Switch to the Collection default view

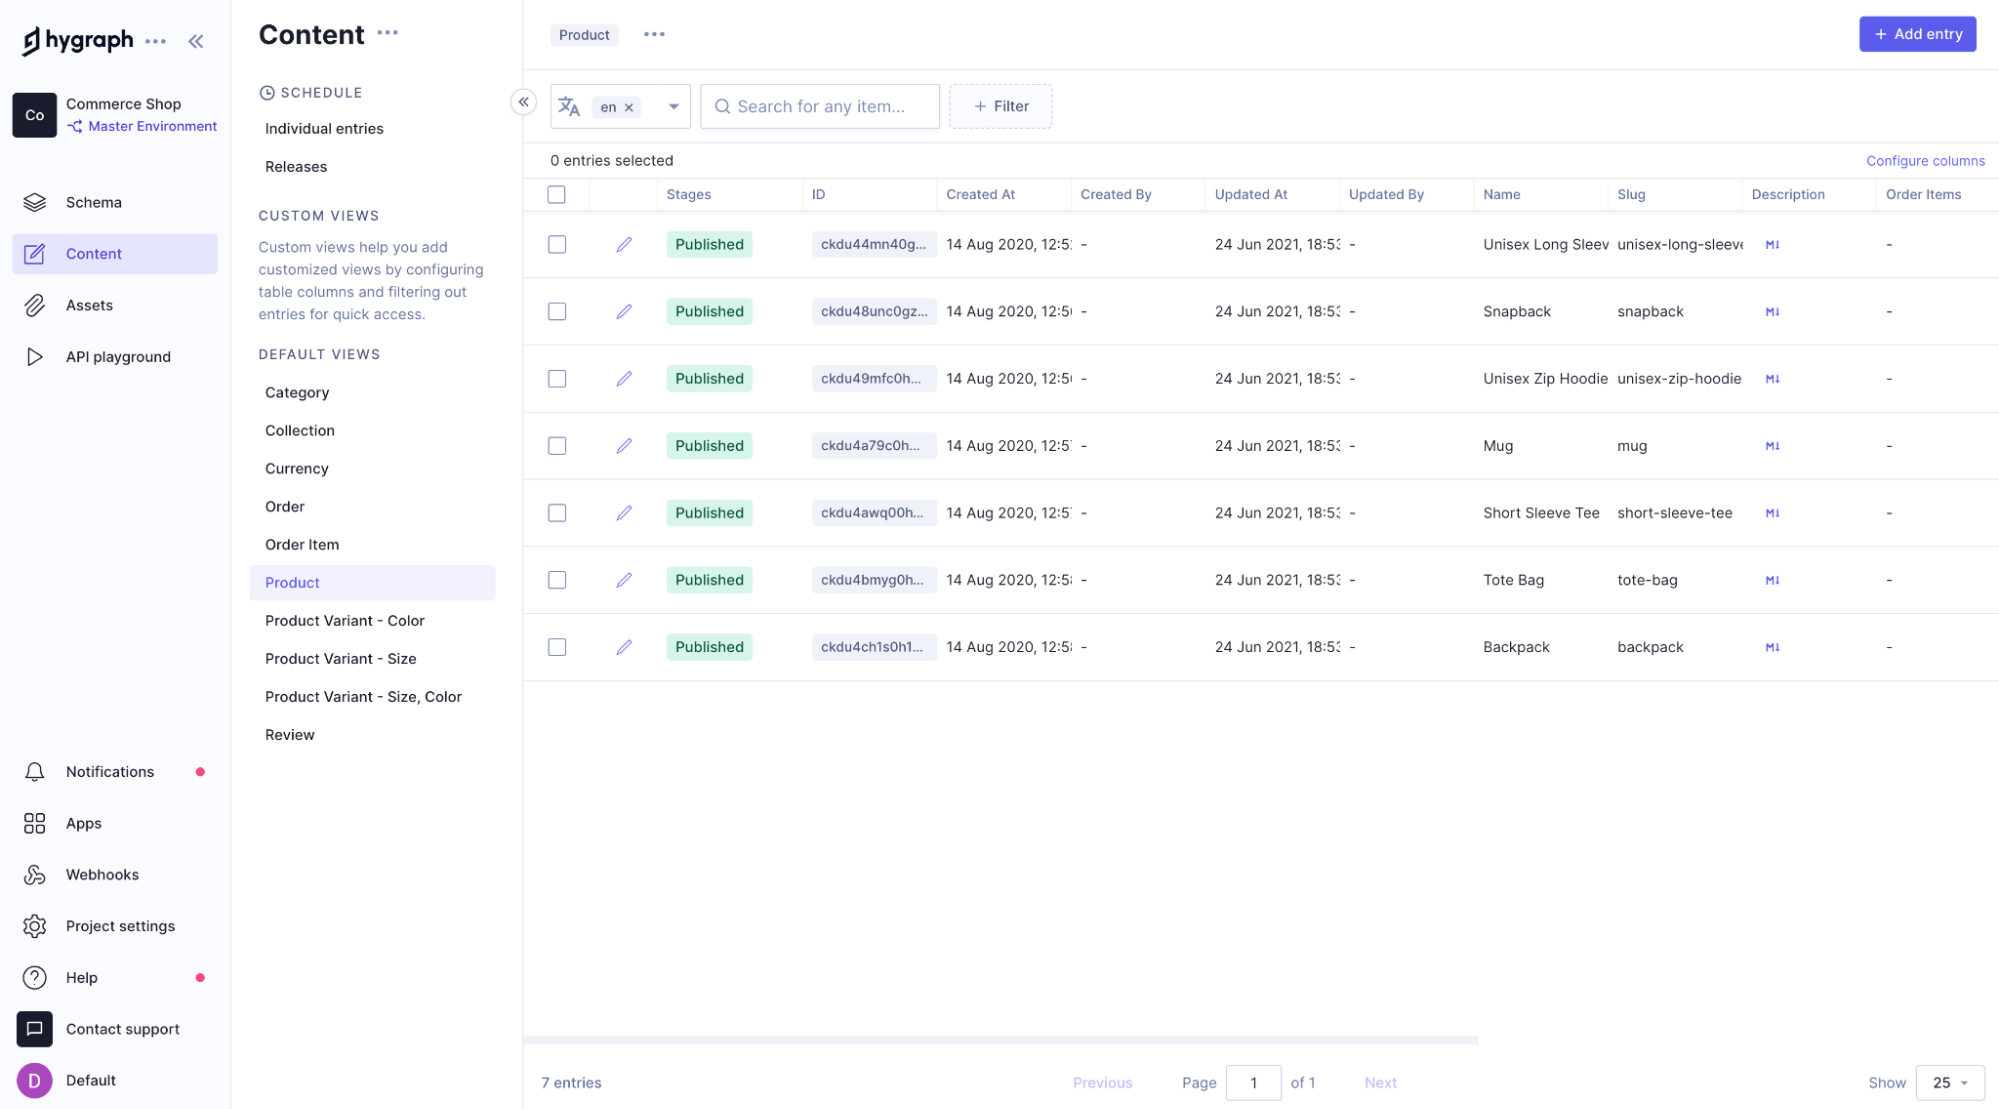299,430
